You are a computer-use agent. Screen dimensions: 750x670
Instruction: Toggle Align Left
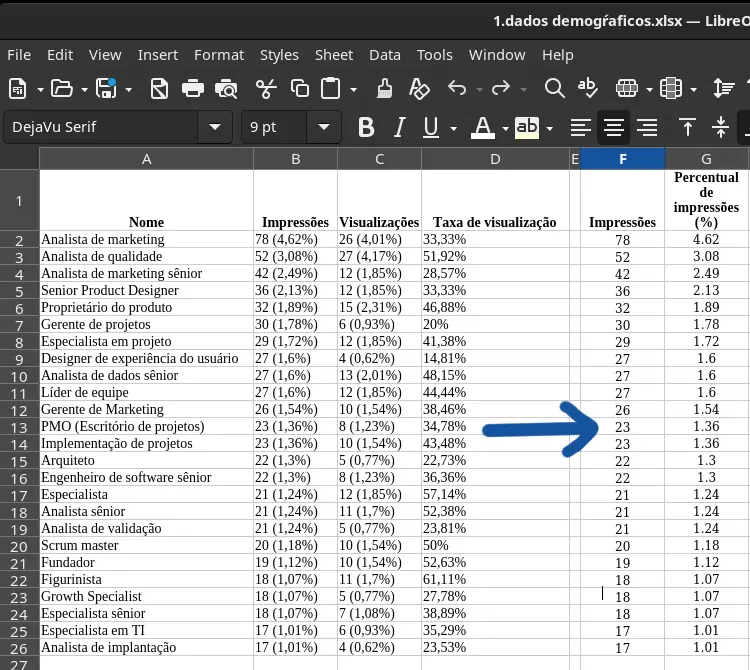click(x=581, y=127)
